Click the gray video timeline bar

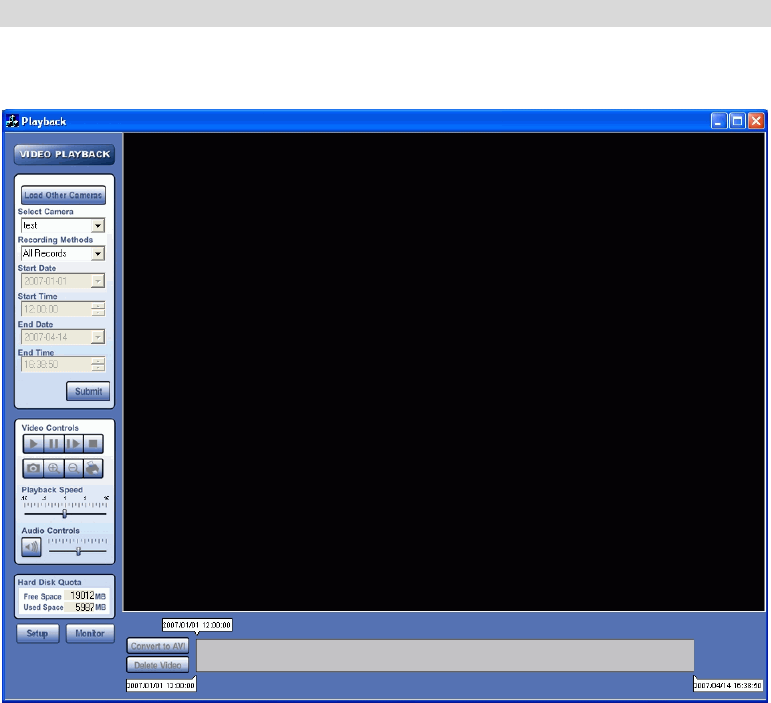point(445,655)
